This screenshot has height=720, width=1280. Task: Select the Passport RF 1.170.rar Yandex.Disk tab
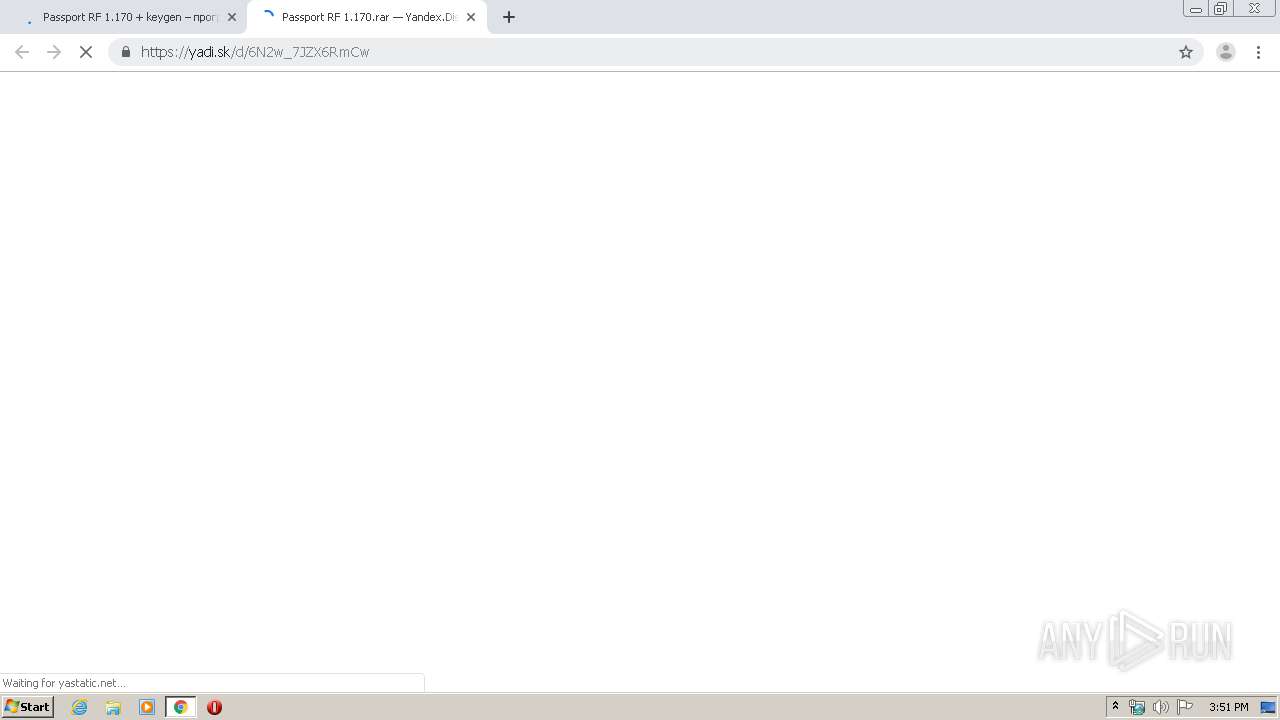coord(367,17)
